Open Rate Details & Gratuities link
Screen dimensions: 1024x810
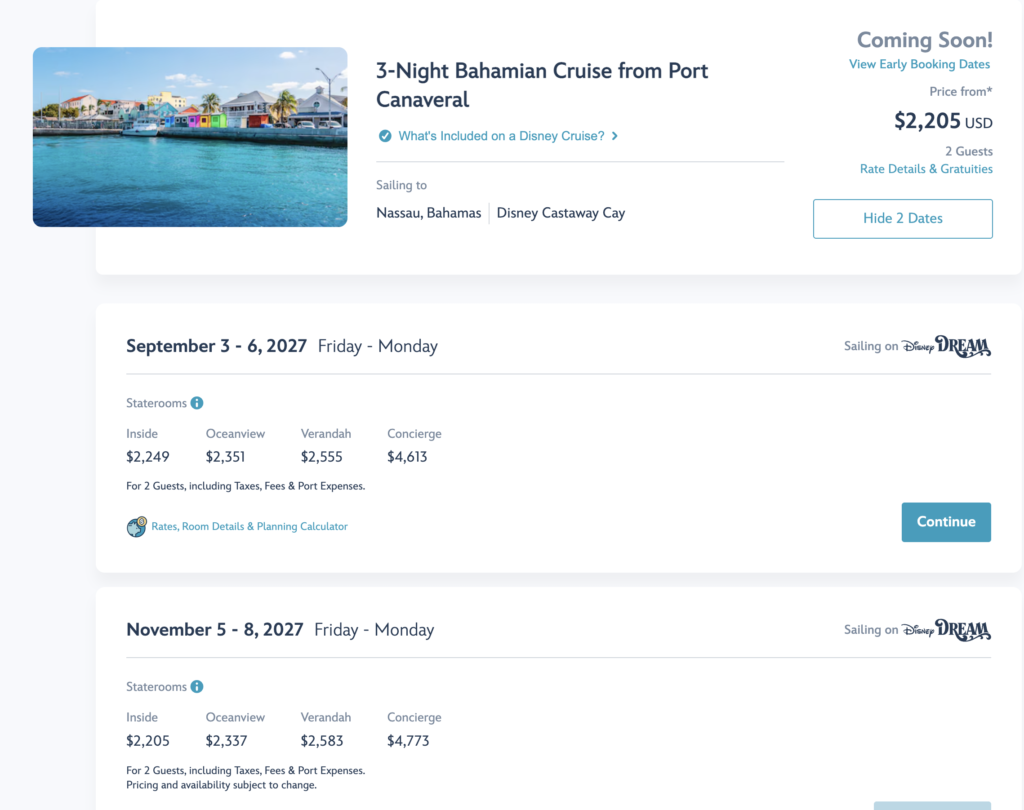(x=926, y=169)
